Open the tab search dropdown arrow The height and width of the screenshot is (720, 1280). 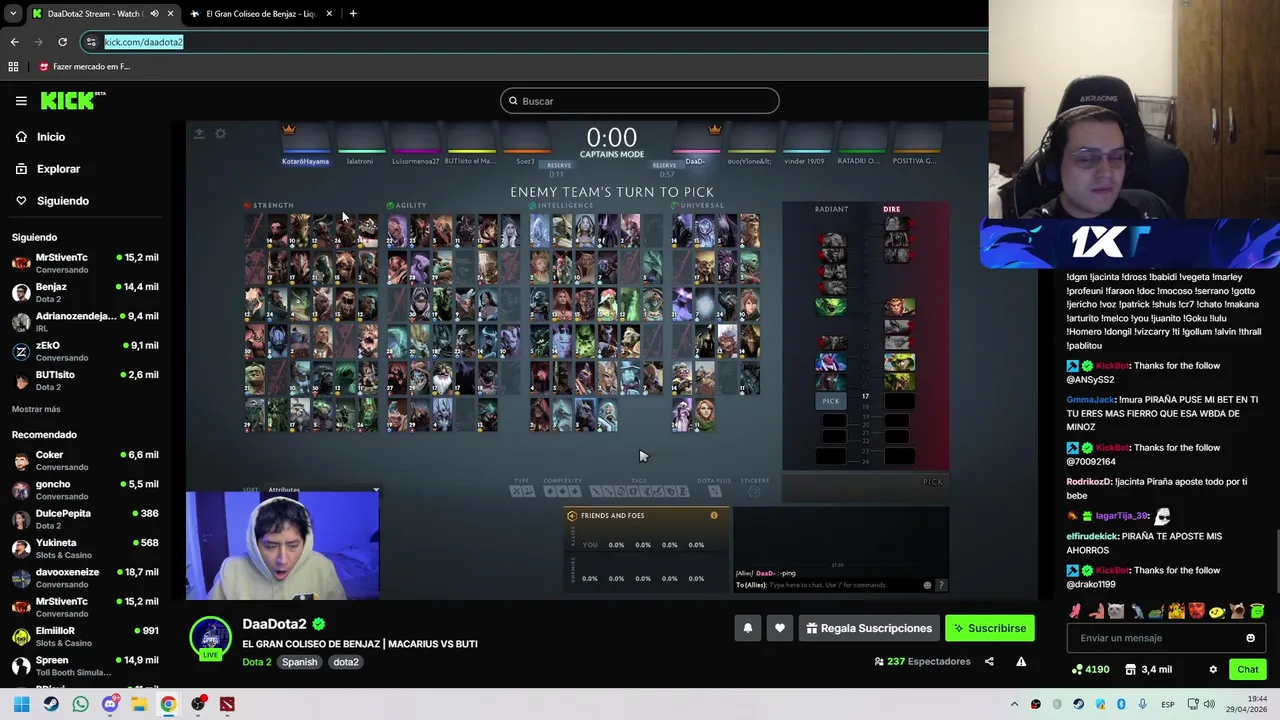tap(12, 14)
